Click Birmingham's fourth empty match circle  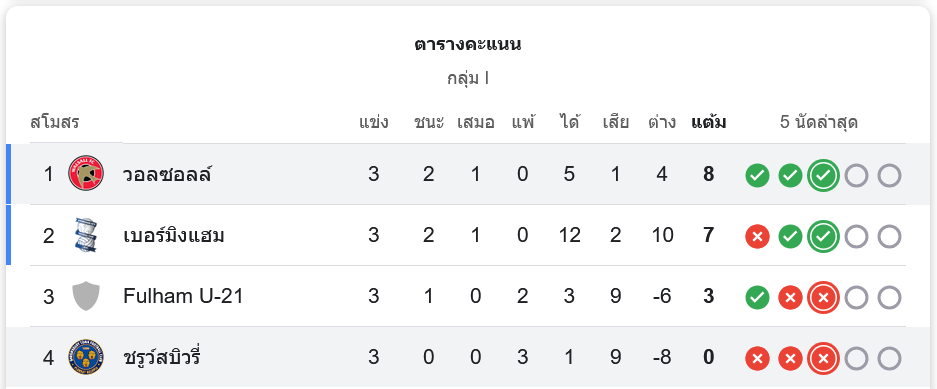point(856,237)
